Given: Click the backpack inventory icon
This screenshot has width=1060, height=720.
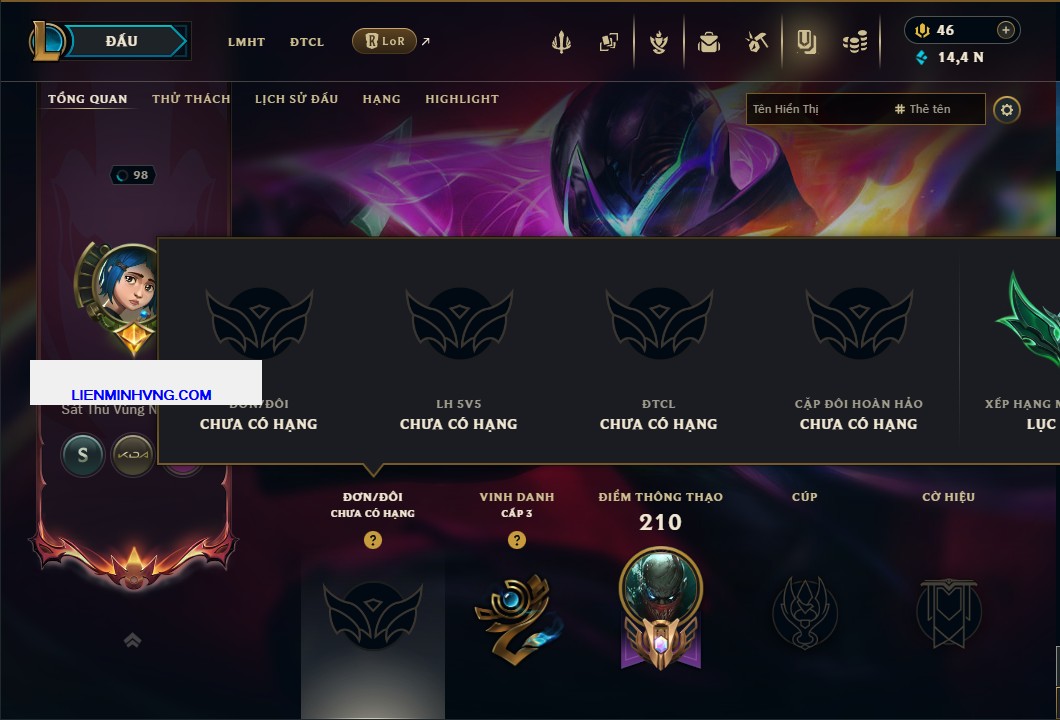Looking at the screenshot, I should 708,43.
